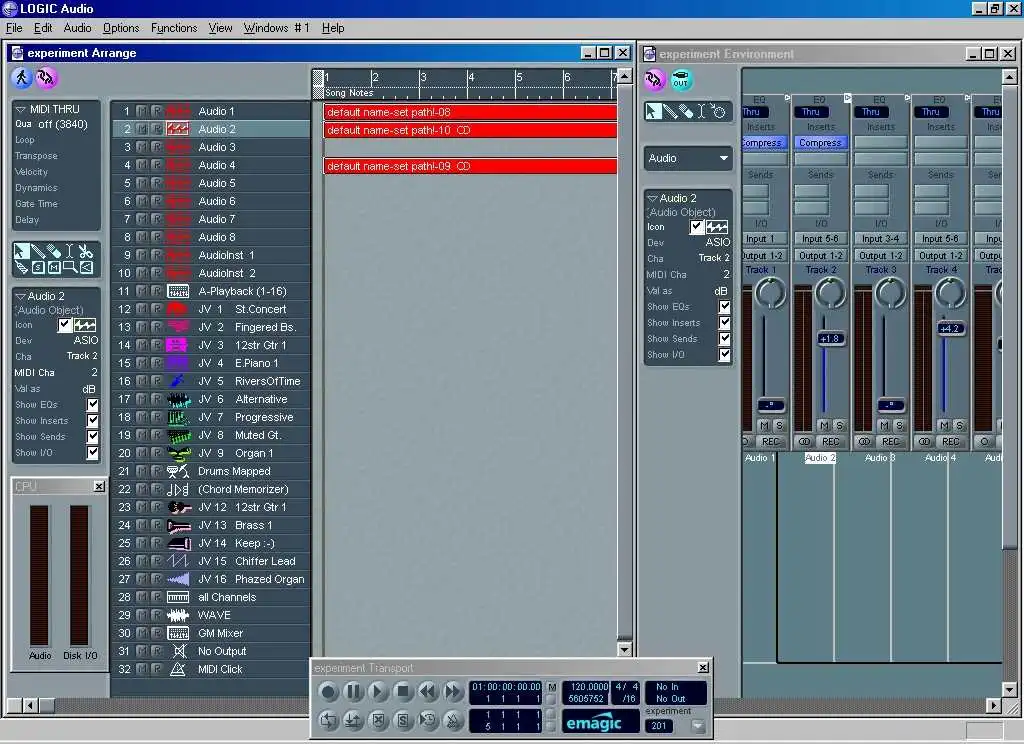1024x744 pixels.
Task: Select the Eraser tool in the Environment toolbox
Action: [686, 111]
